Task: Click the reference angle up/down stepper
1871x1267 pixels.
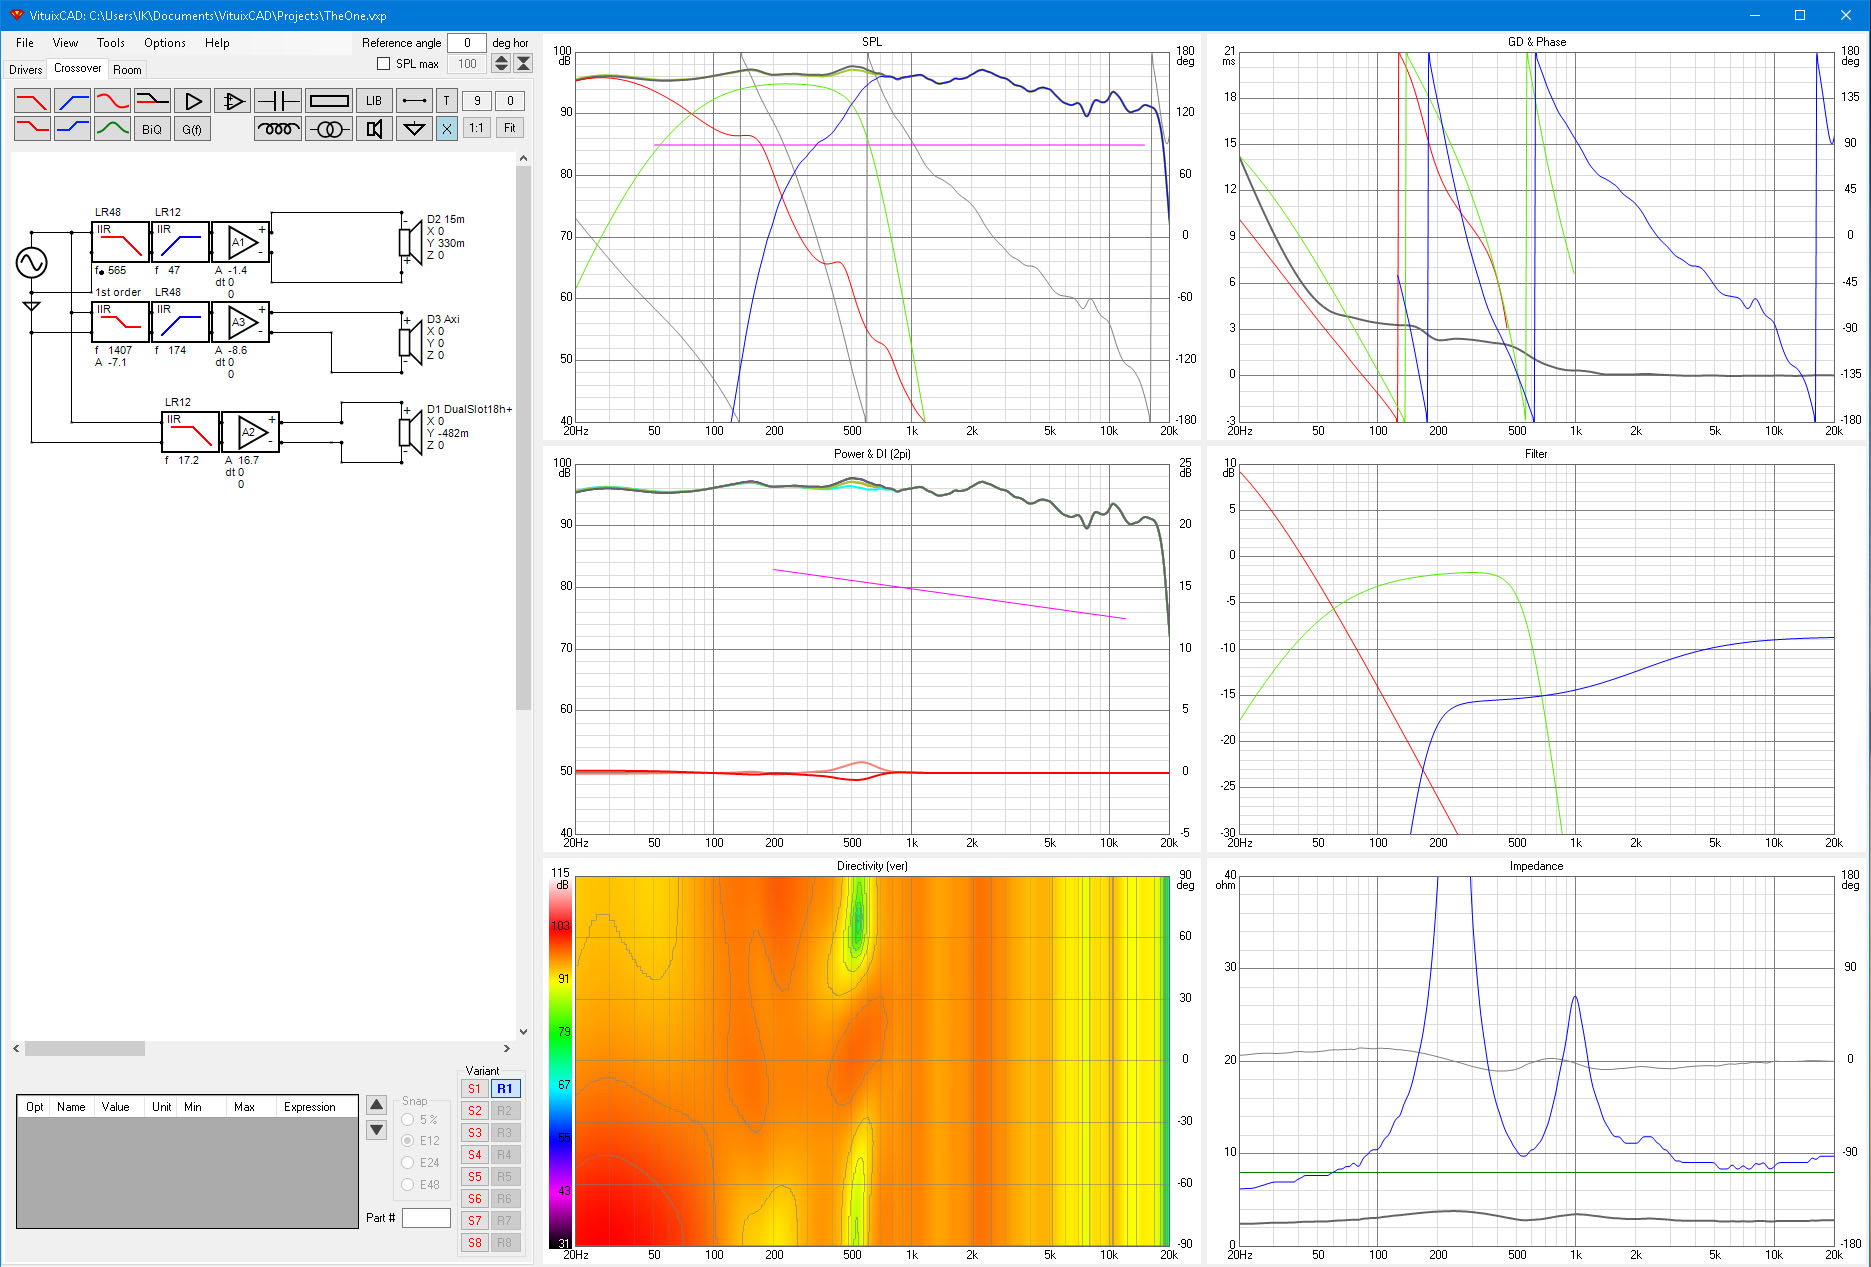Action: tap(502, 64)
